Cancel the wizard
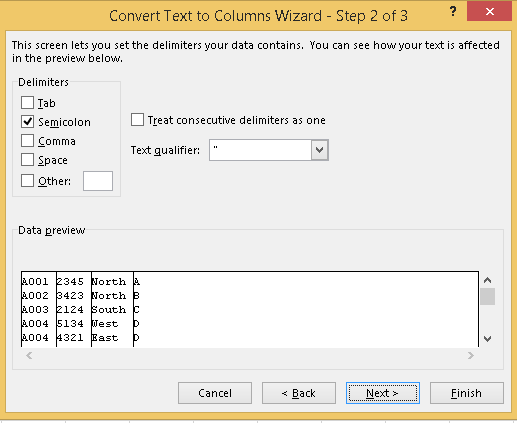Screen dimensions: 517x423 [215, 393]
